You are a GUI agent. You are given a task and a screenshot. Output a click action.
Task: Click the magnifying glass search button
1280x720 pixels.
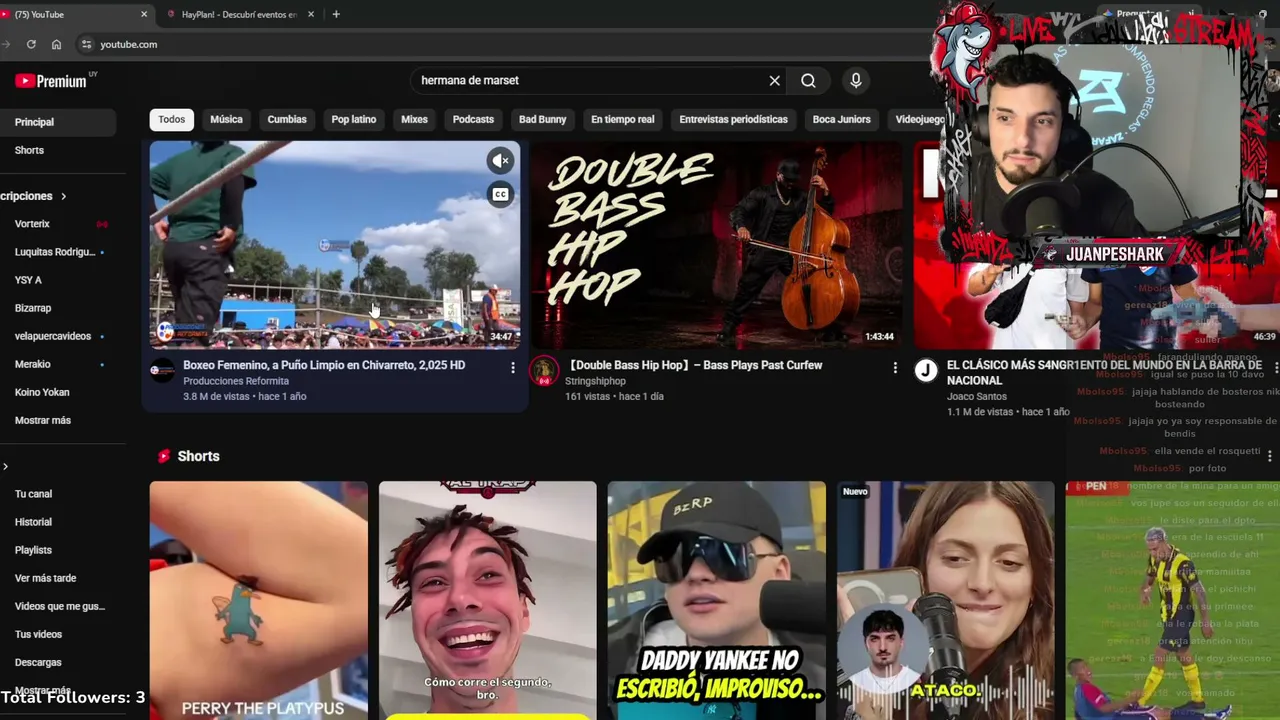[x=808, y=81]
